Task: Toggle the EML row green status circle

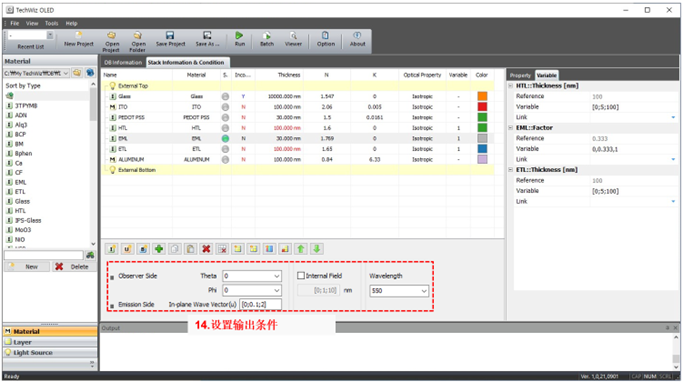Action: (225, 139)
